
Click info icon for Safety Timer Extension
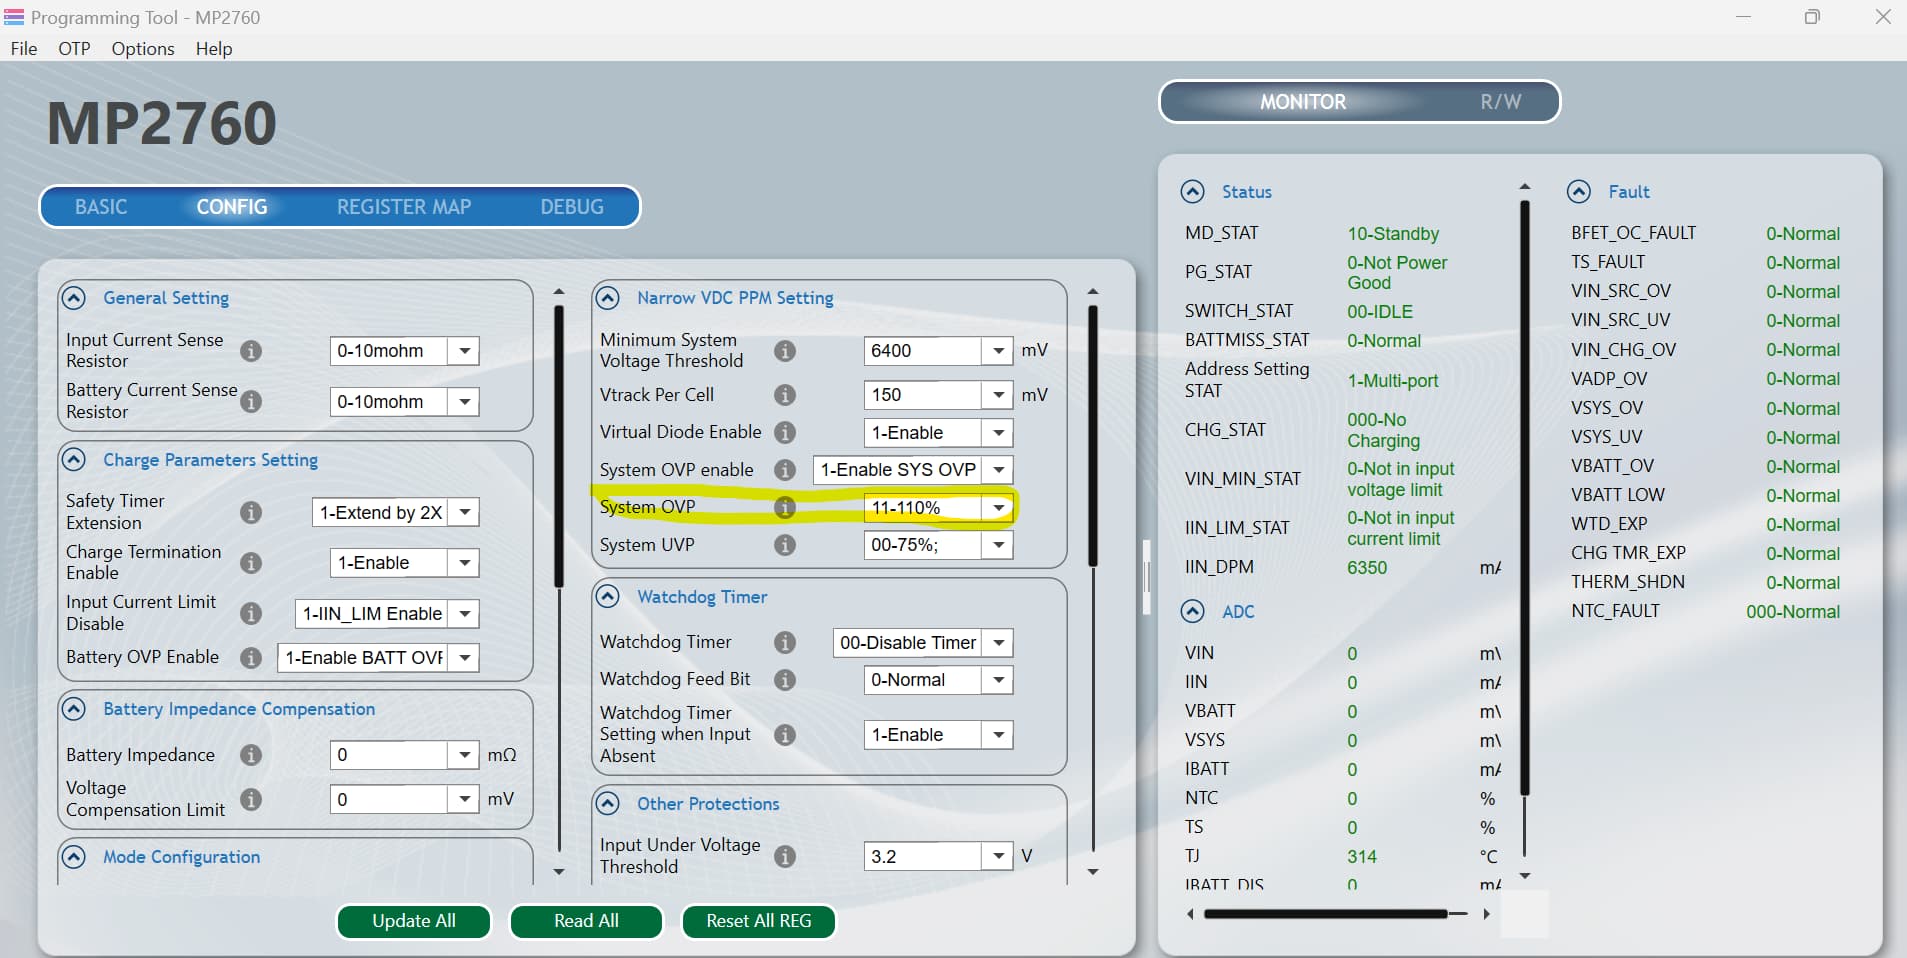coord(251,512)
